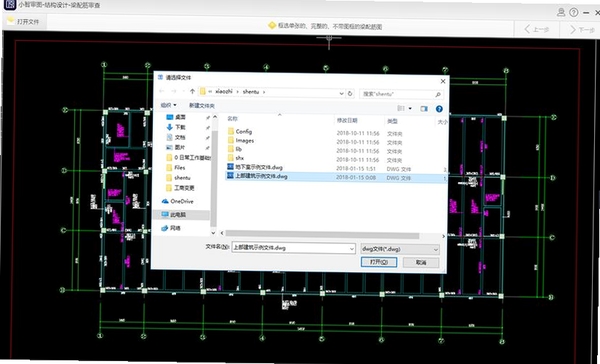Open the help question-mark icon in title bar
This screenshot has height=364, width=600.
[574, 12]
